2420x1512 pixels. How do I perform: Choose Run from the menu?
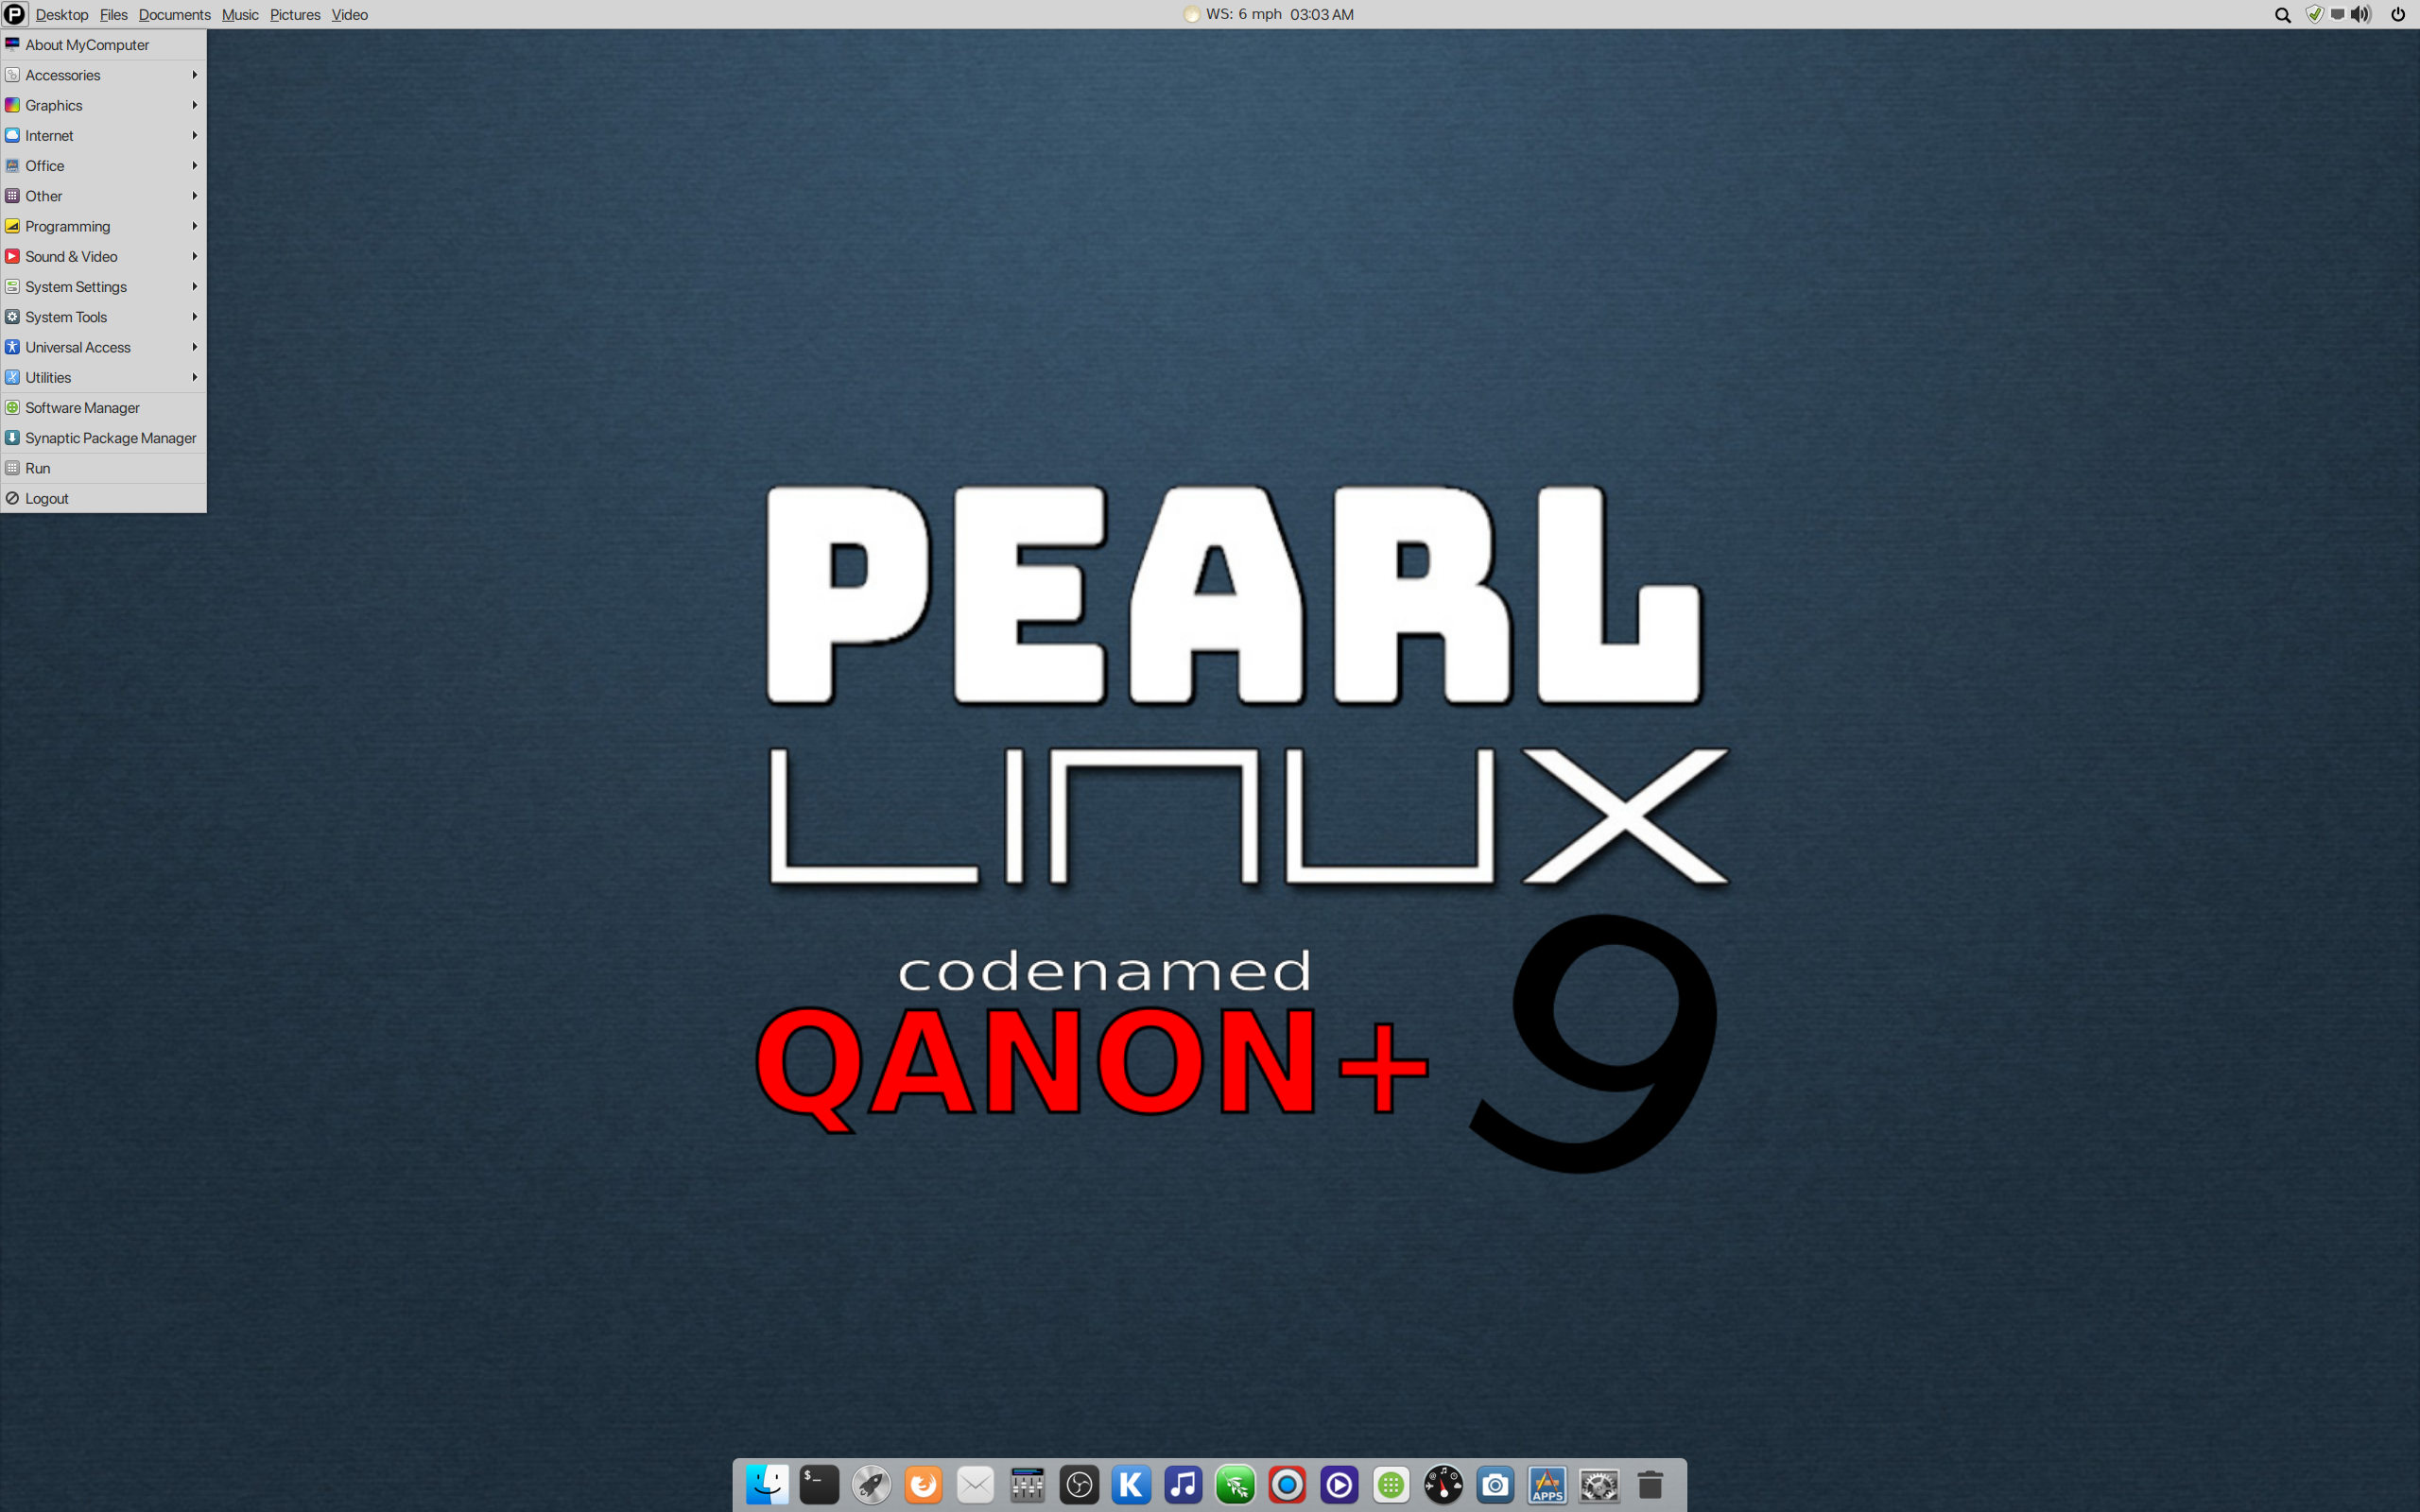[103, 468]
